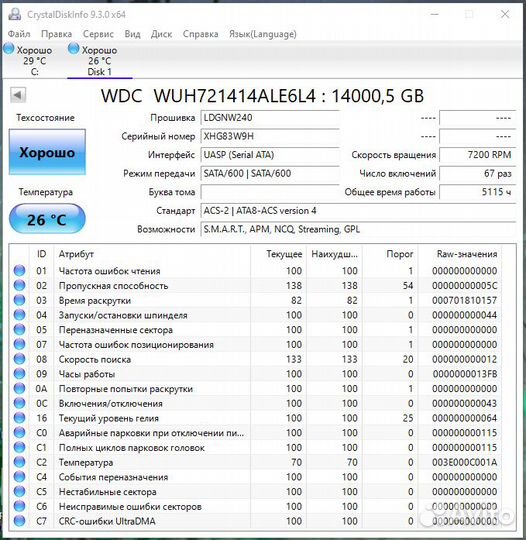
Task: Click the status icon of attribute C0
Action: (20, 433)
